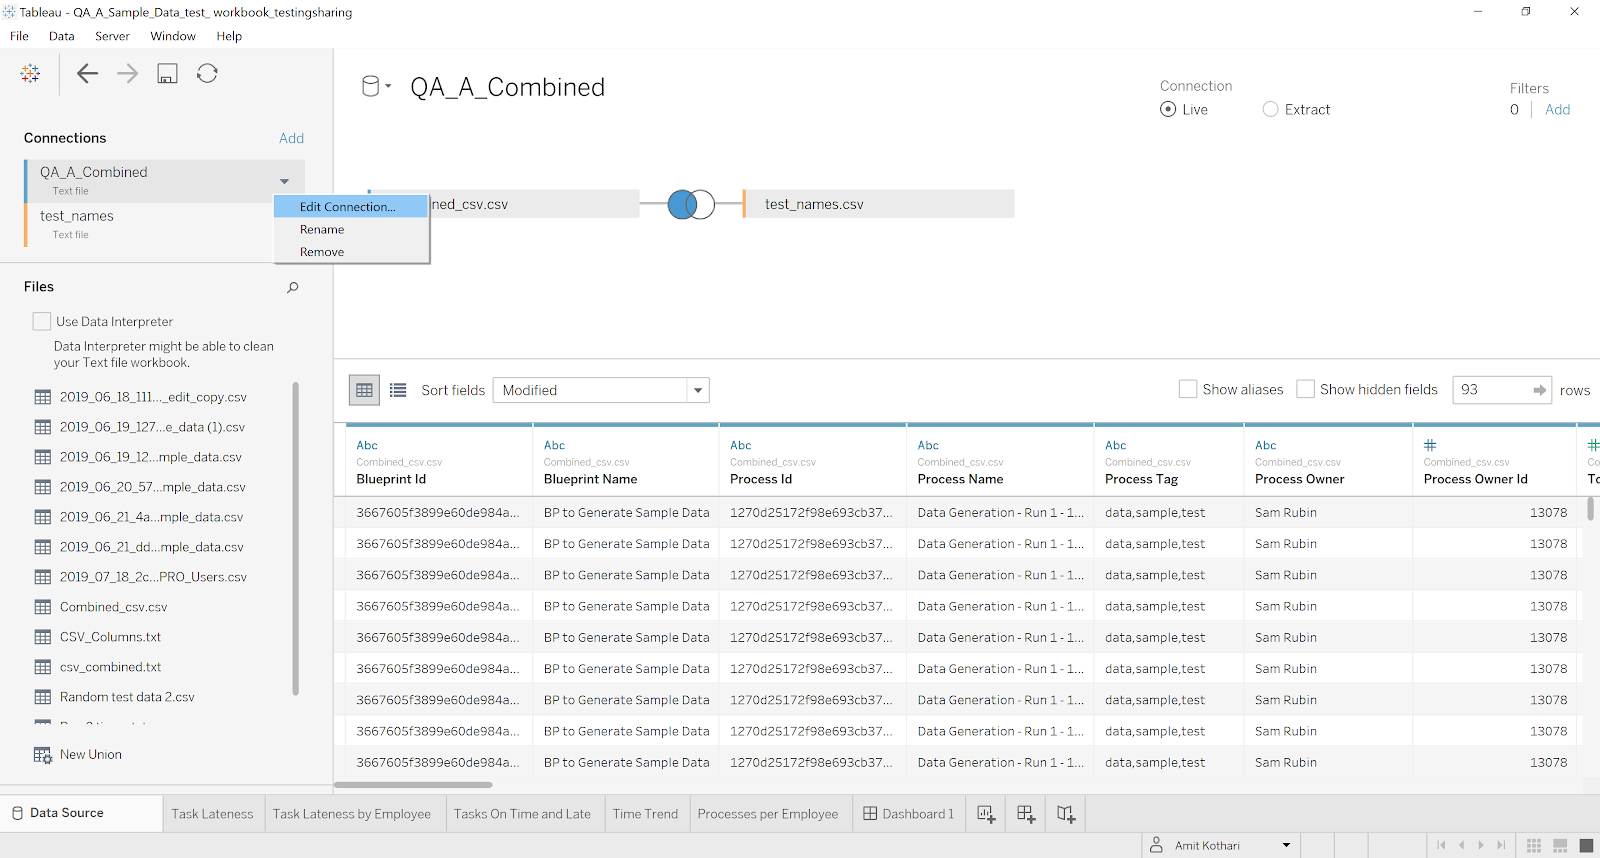The image size is (1600, 858).
Task: Create a new dashboard with tab icon
Action: [1026, 814]
